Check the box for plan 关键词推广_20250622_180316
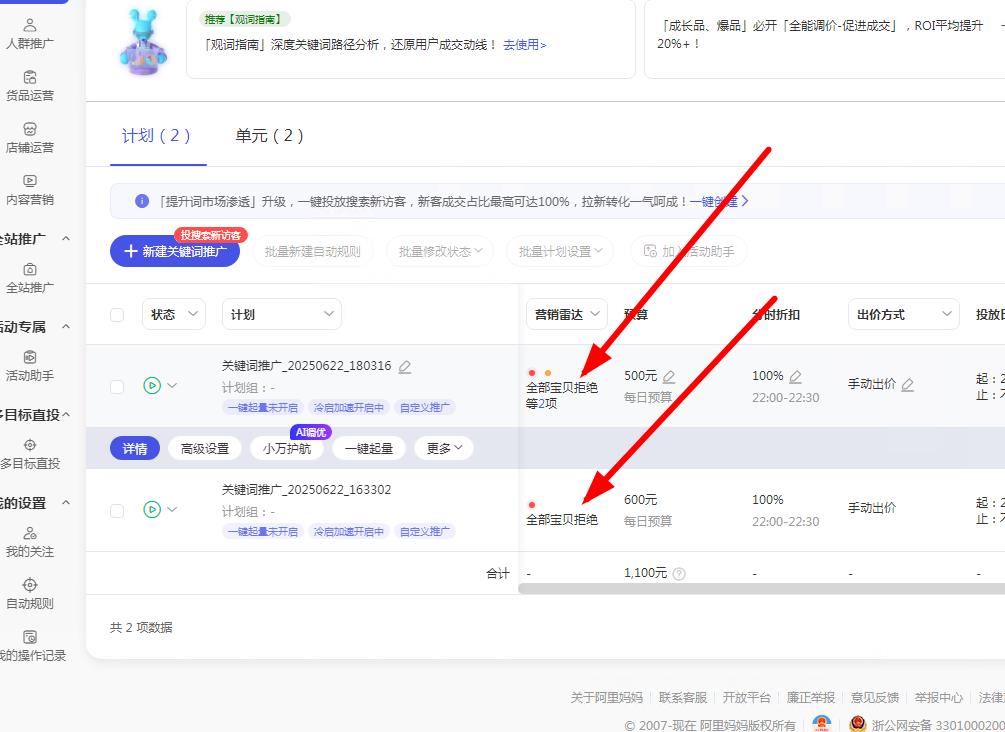1005x732 pixels. pyautogui.click(x=117, y=387)
